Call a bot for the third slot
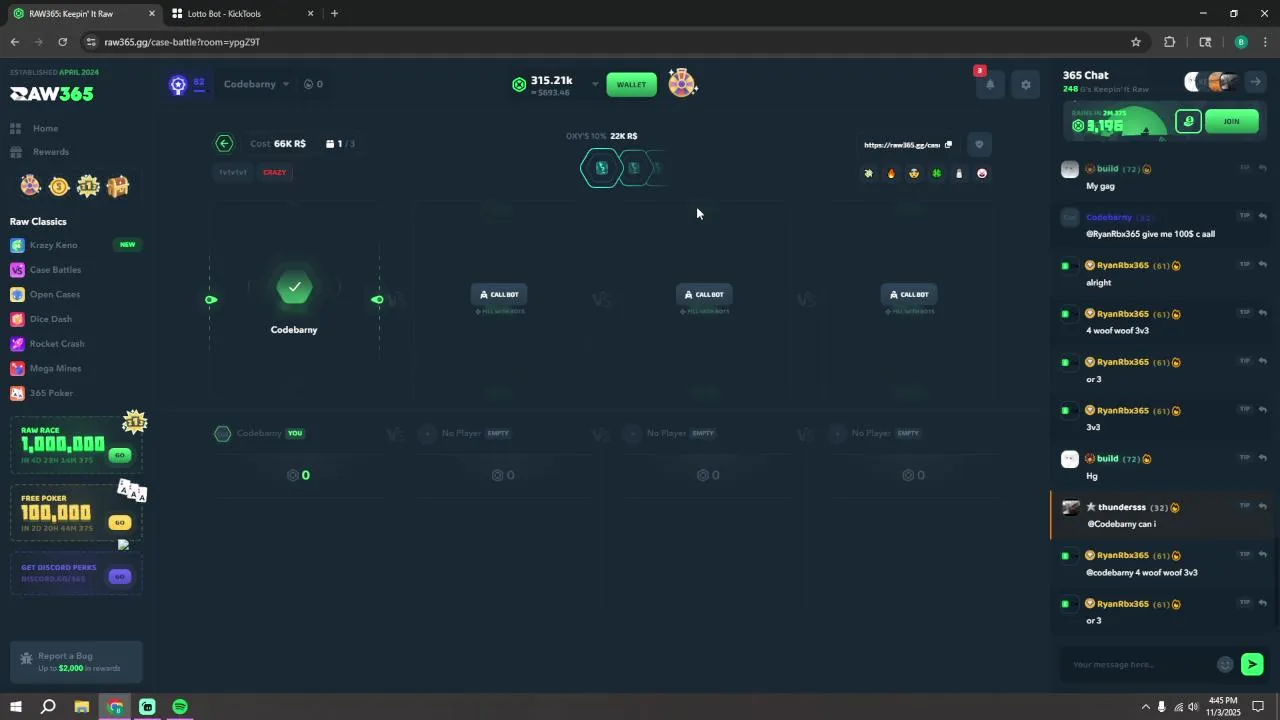 tap(705, 294)
